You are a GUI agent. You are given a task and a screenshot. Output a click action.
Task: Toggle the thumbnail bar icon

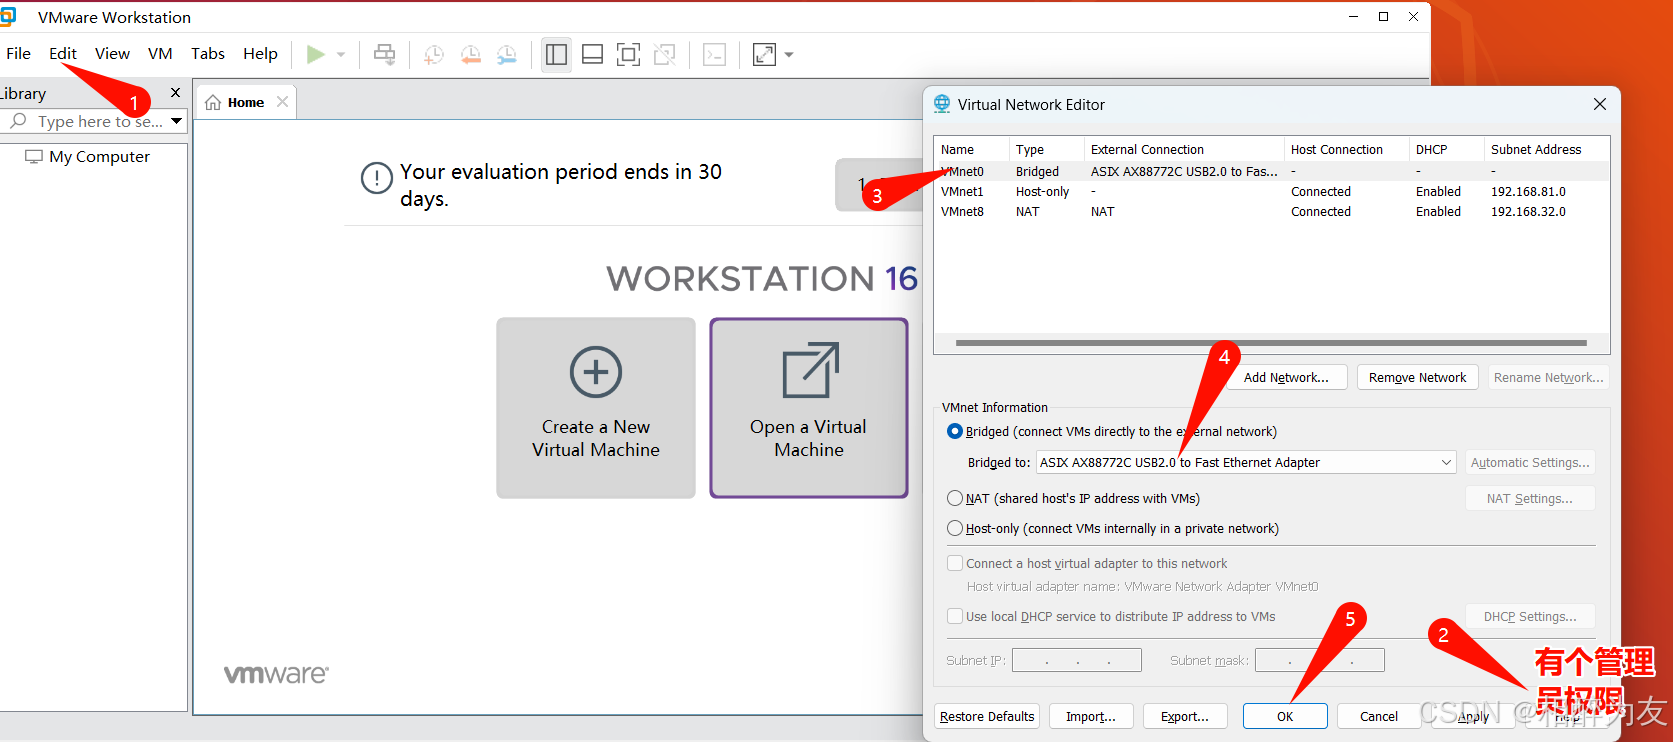coord(593,54)
